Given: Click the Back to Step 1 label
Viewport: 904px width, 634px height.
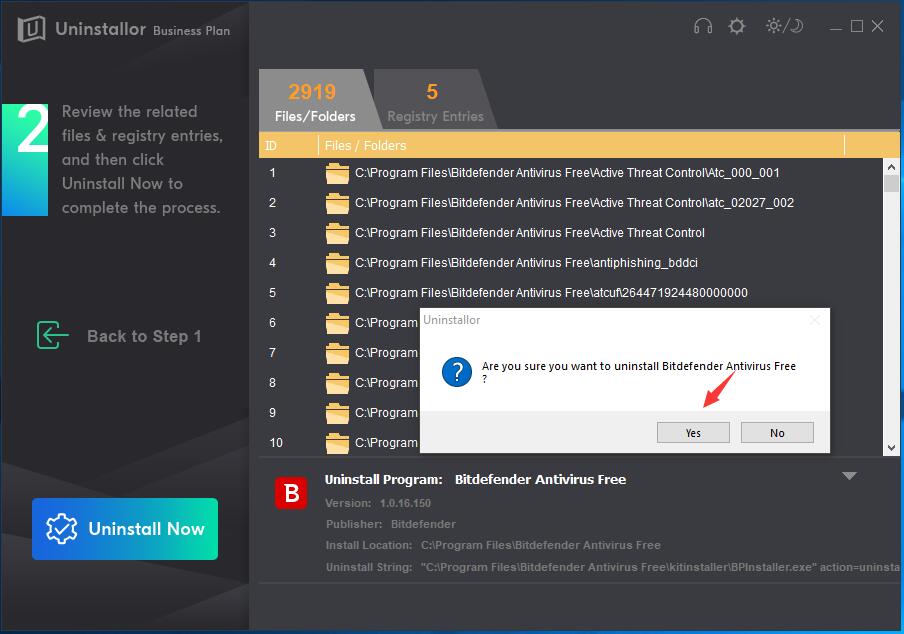Looking at the screenshot, I should click(x=144, y=336).
